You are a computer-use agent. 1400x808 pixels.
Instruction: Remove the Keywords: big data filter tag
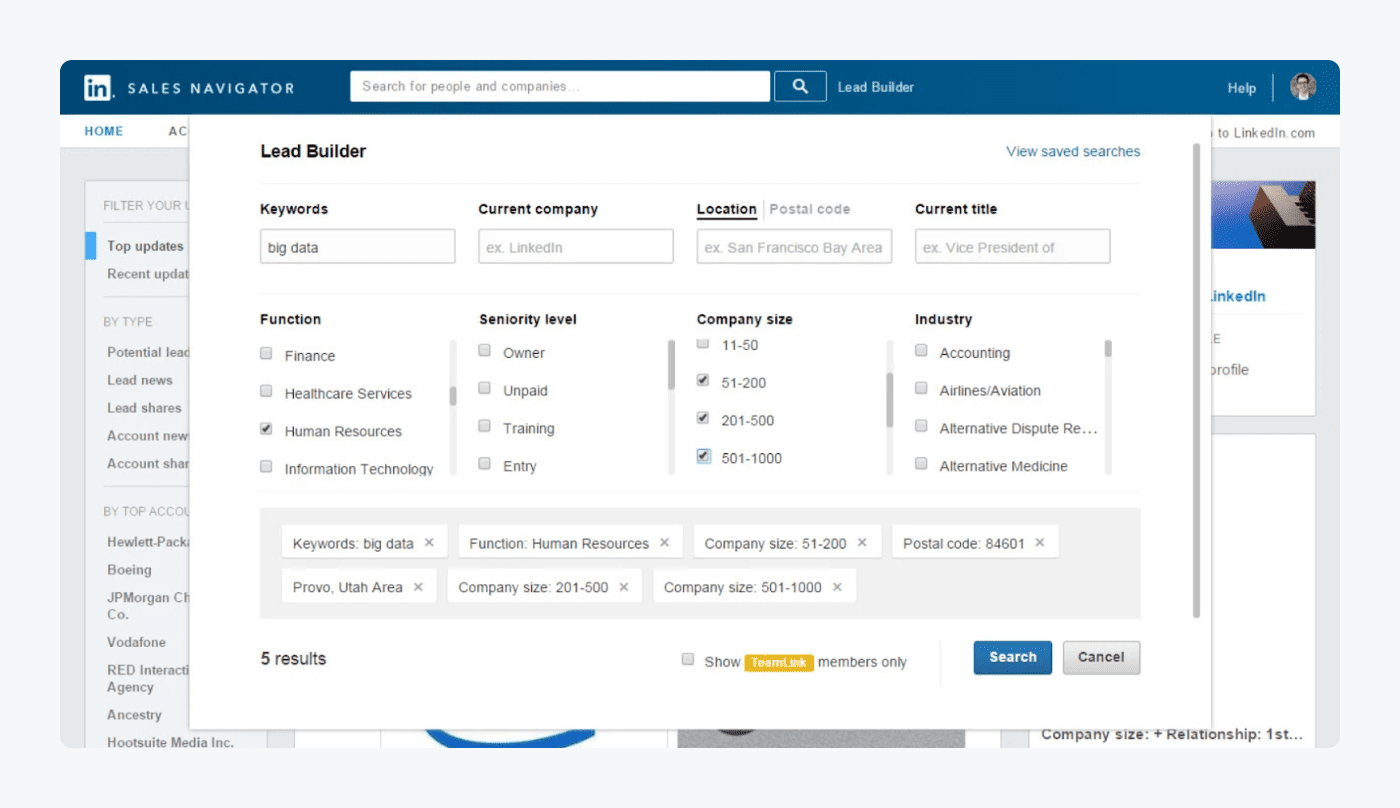click(429, 543)
